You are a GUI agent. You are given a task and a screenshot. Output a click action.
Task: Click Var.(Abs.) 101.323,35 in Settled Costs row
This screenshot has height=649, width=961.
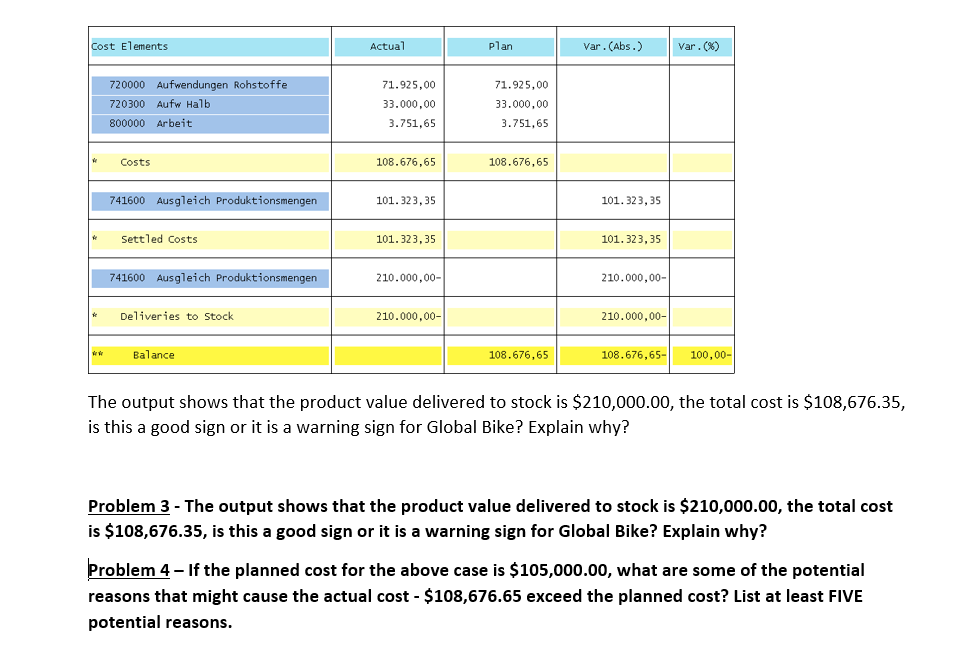631,240
